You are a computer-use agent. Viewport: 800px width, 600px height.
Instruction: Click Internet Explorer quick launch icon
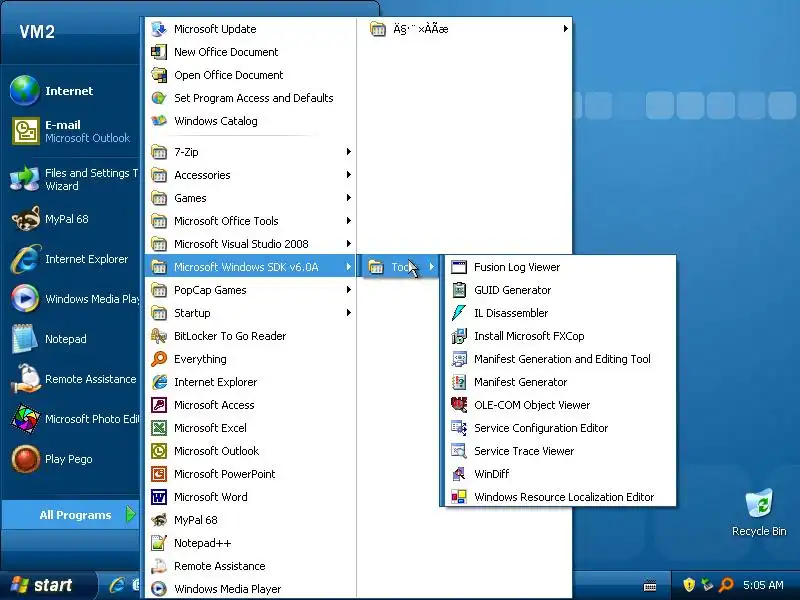[117, 585]
